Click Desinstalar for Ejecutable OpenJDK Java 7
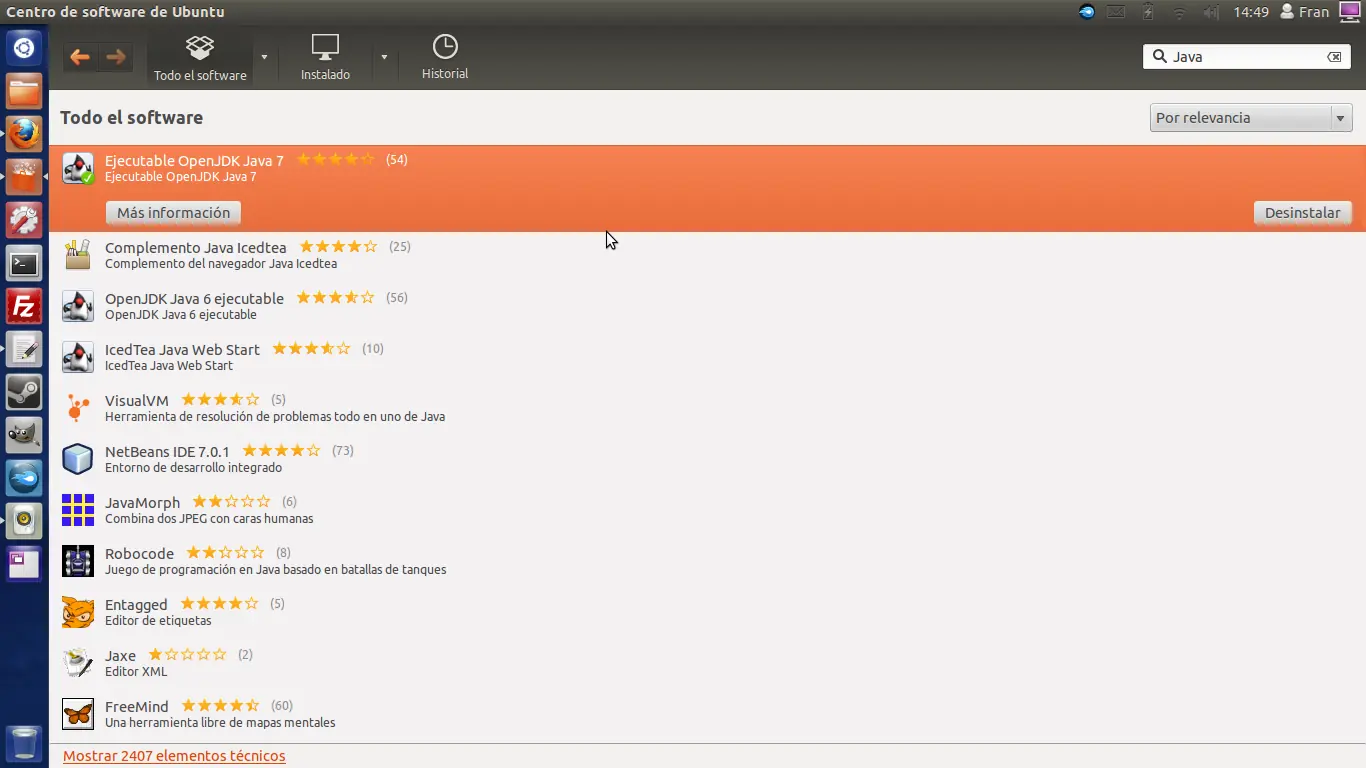 (1302, 212)
